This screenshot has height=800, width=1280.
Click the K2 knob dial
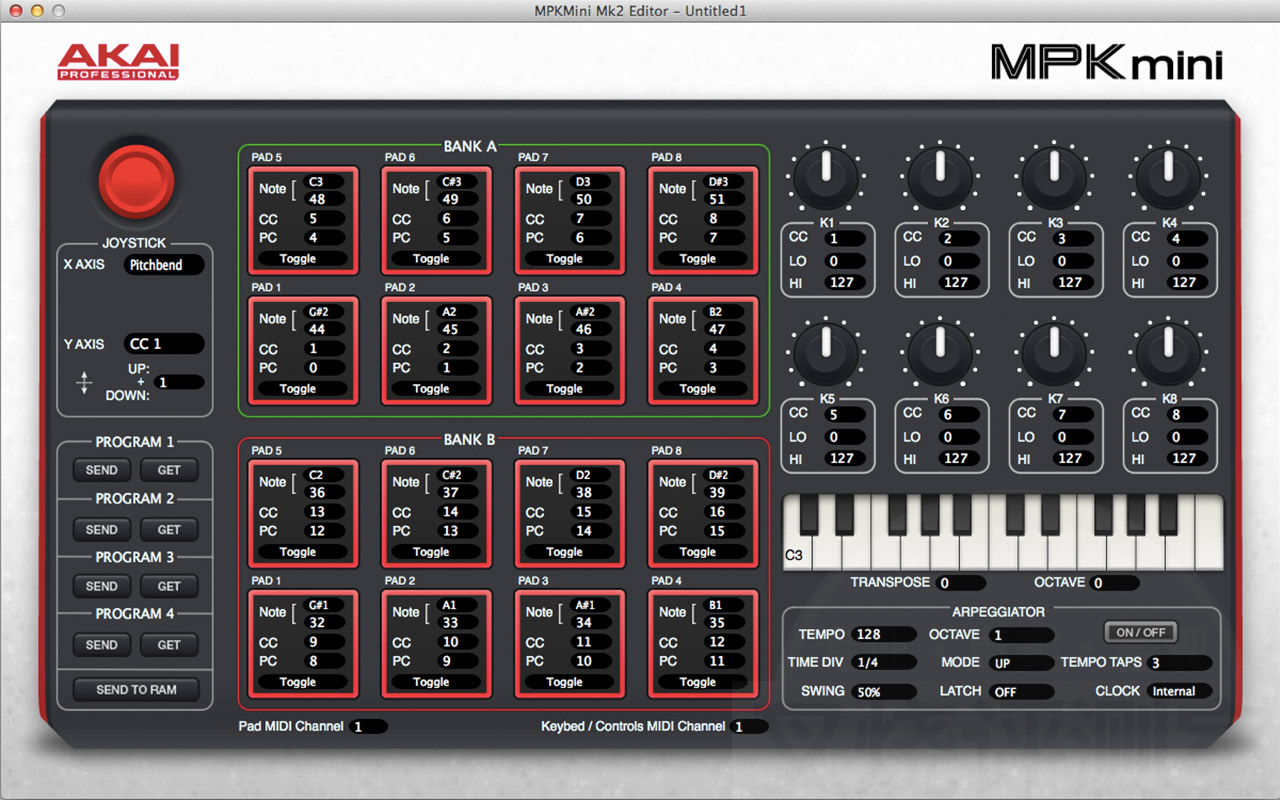pyautogui.click(x=940, y=177)
